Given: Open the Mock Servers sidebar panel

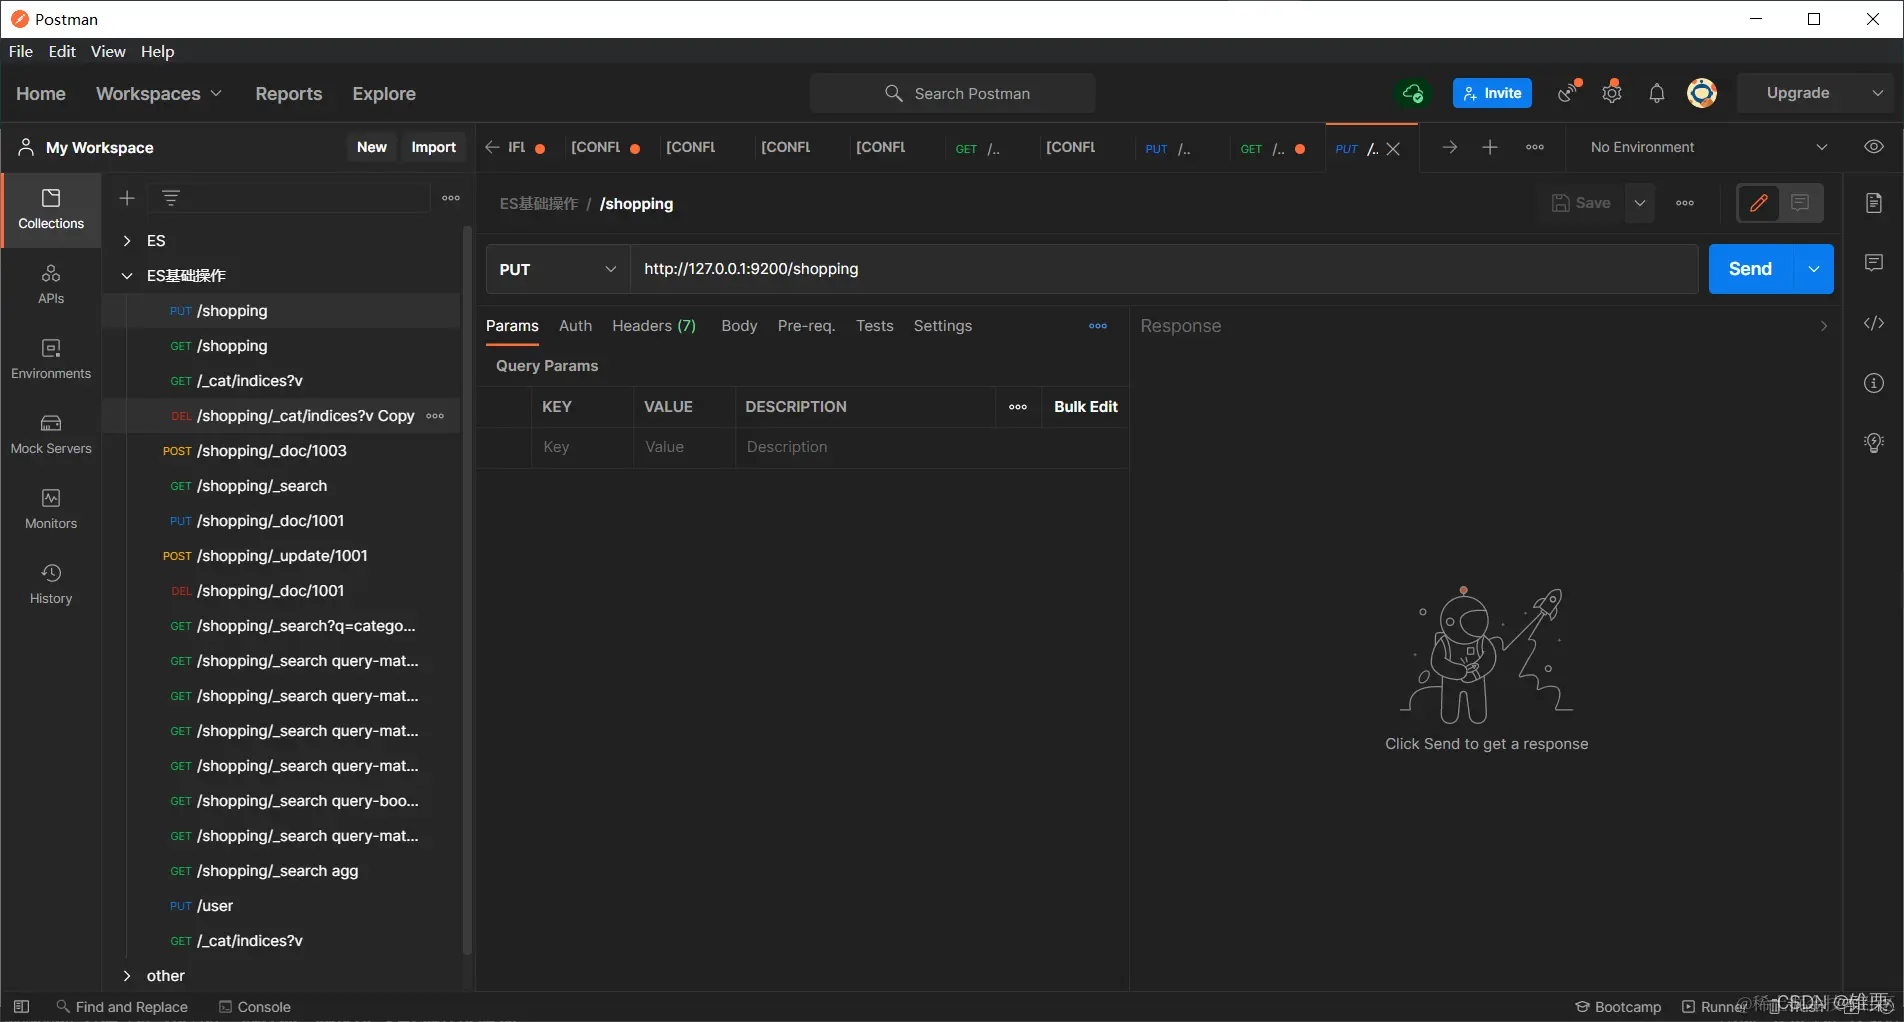Looking at the screenshot, I should 51,435.
